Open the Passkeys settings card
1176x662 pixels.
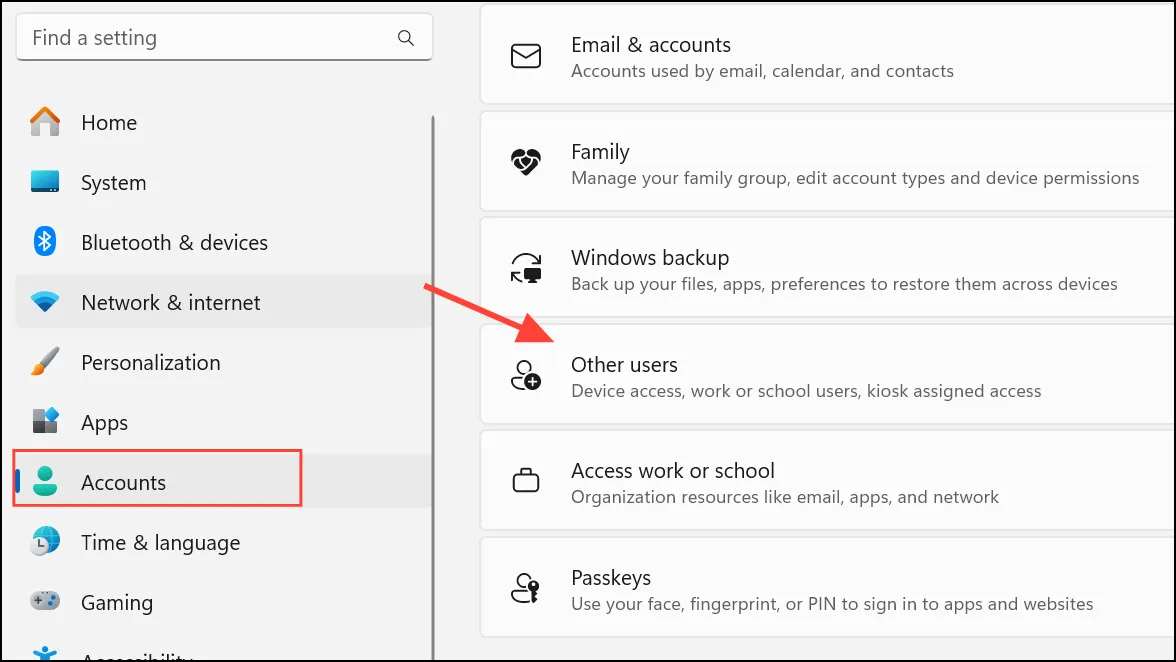827,587
